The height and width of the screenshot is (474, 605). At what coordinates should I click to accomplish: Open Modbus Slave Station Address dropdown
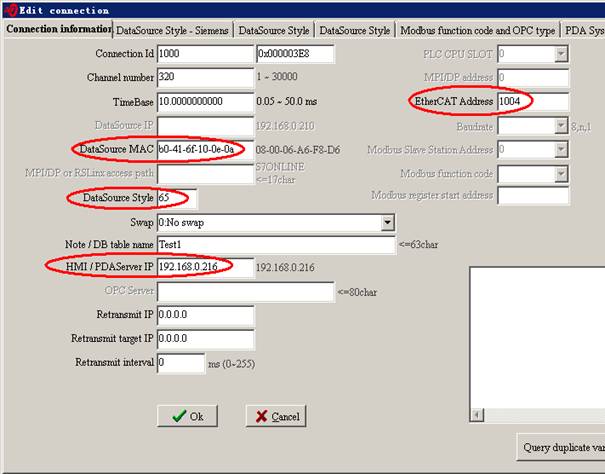pyautogui.click(x=561, y=149)
